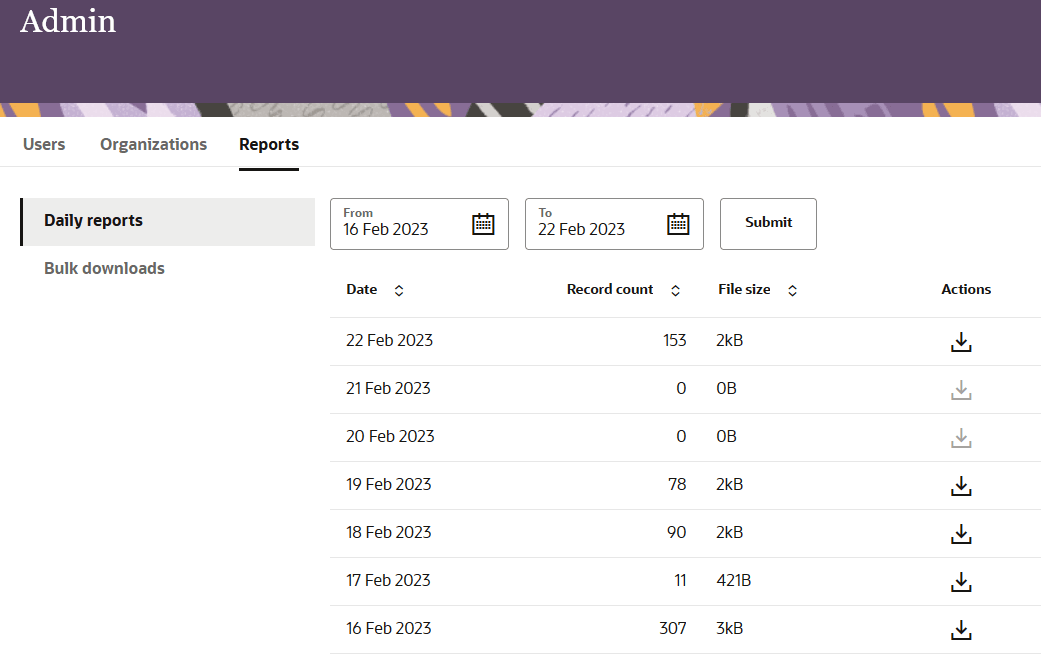
Task: Open the Organizations tab
Action: 153,144
